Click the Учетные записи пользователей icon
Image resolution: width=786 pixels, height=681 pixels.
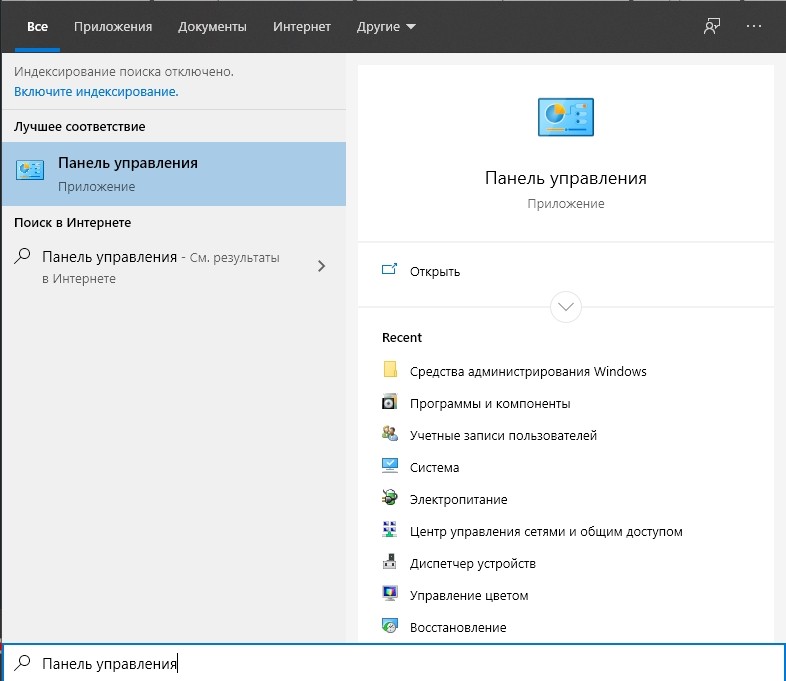click(x=389, y=433)
